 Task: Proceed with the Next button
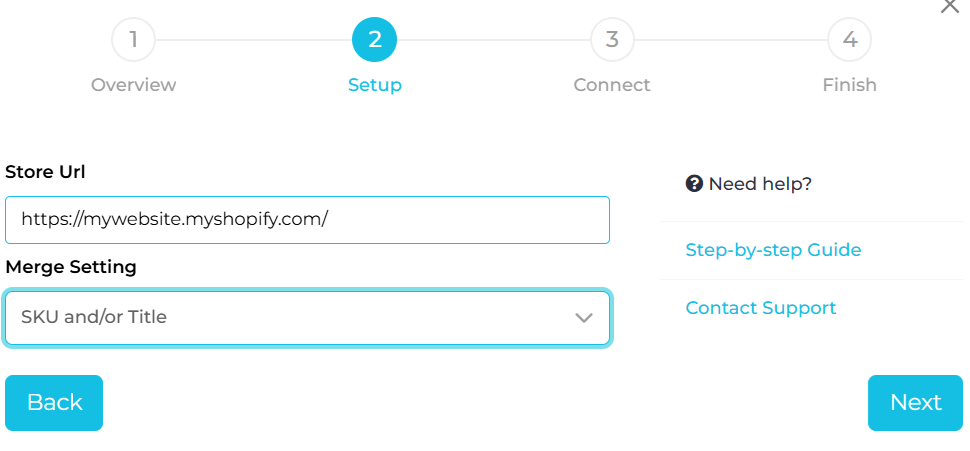click(915, 402)
